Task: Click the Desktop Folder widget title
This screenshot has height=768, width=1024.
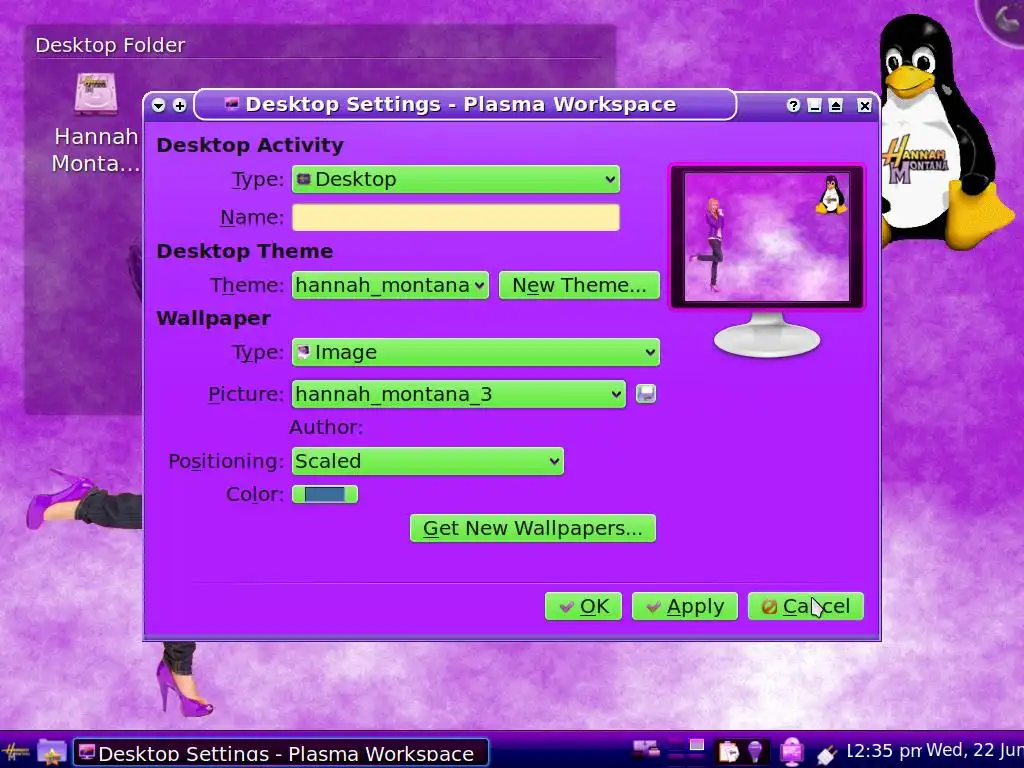Action: coord(110,45)
